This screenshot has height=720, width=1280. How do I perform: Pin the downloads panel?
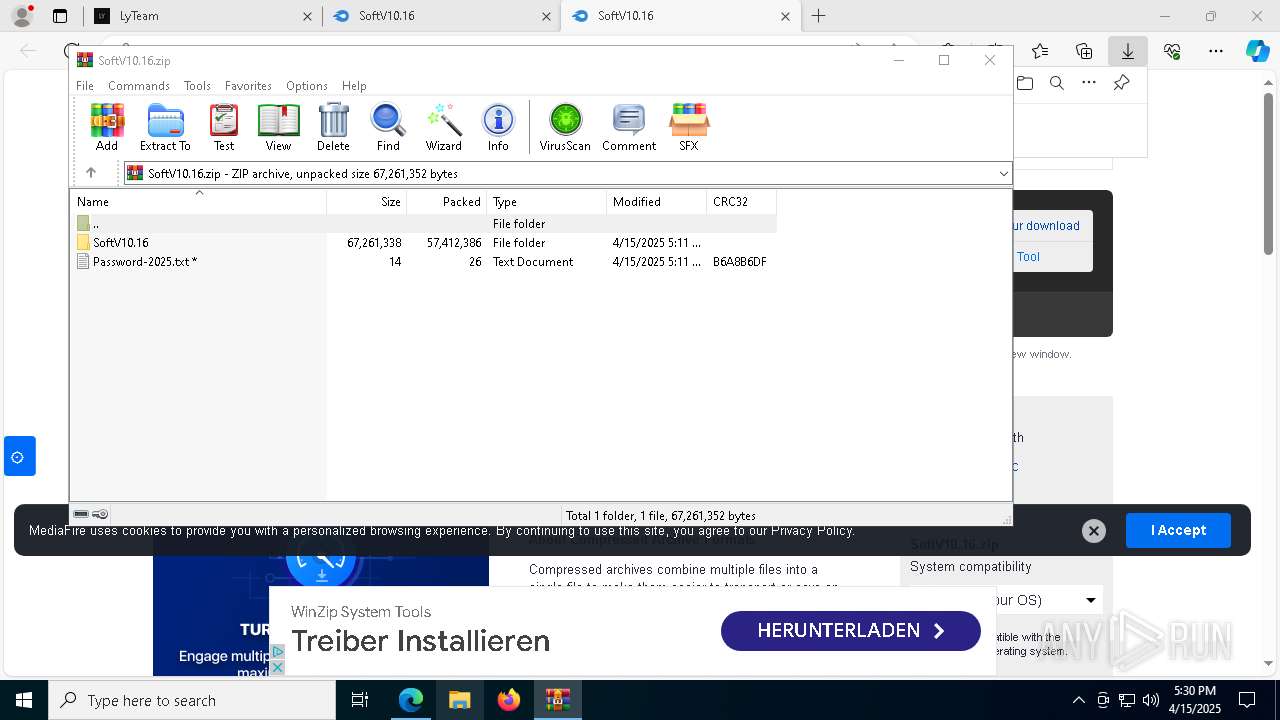coord(1122,83)
